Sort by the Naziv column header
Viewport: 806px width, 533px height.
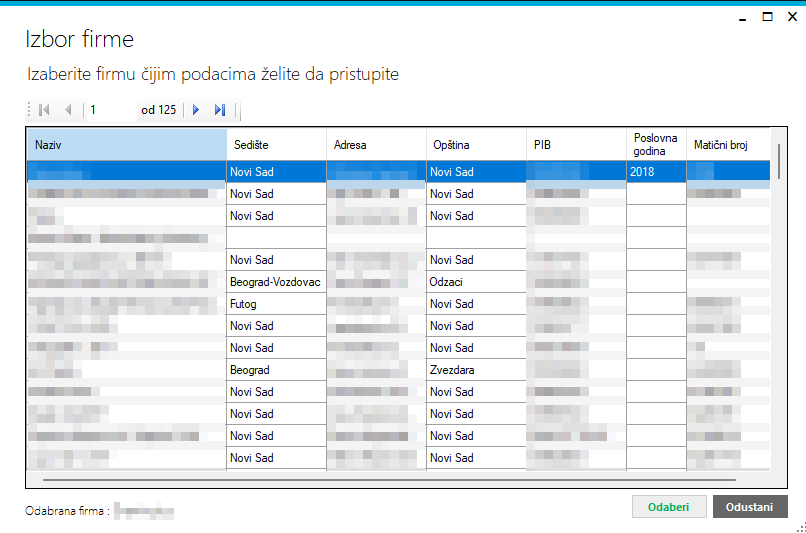(126, 145)
